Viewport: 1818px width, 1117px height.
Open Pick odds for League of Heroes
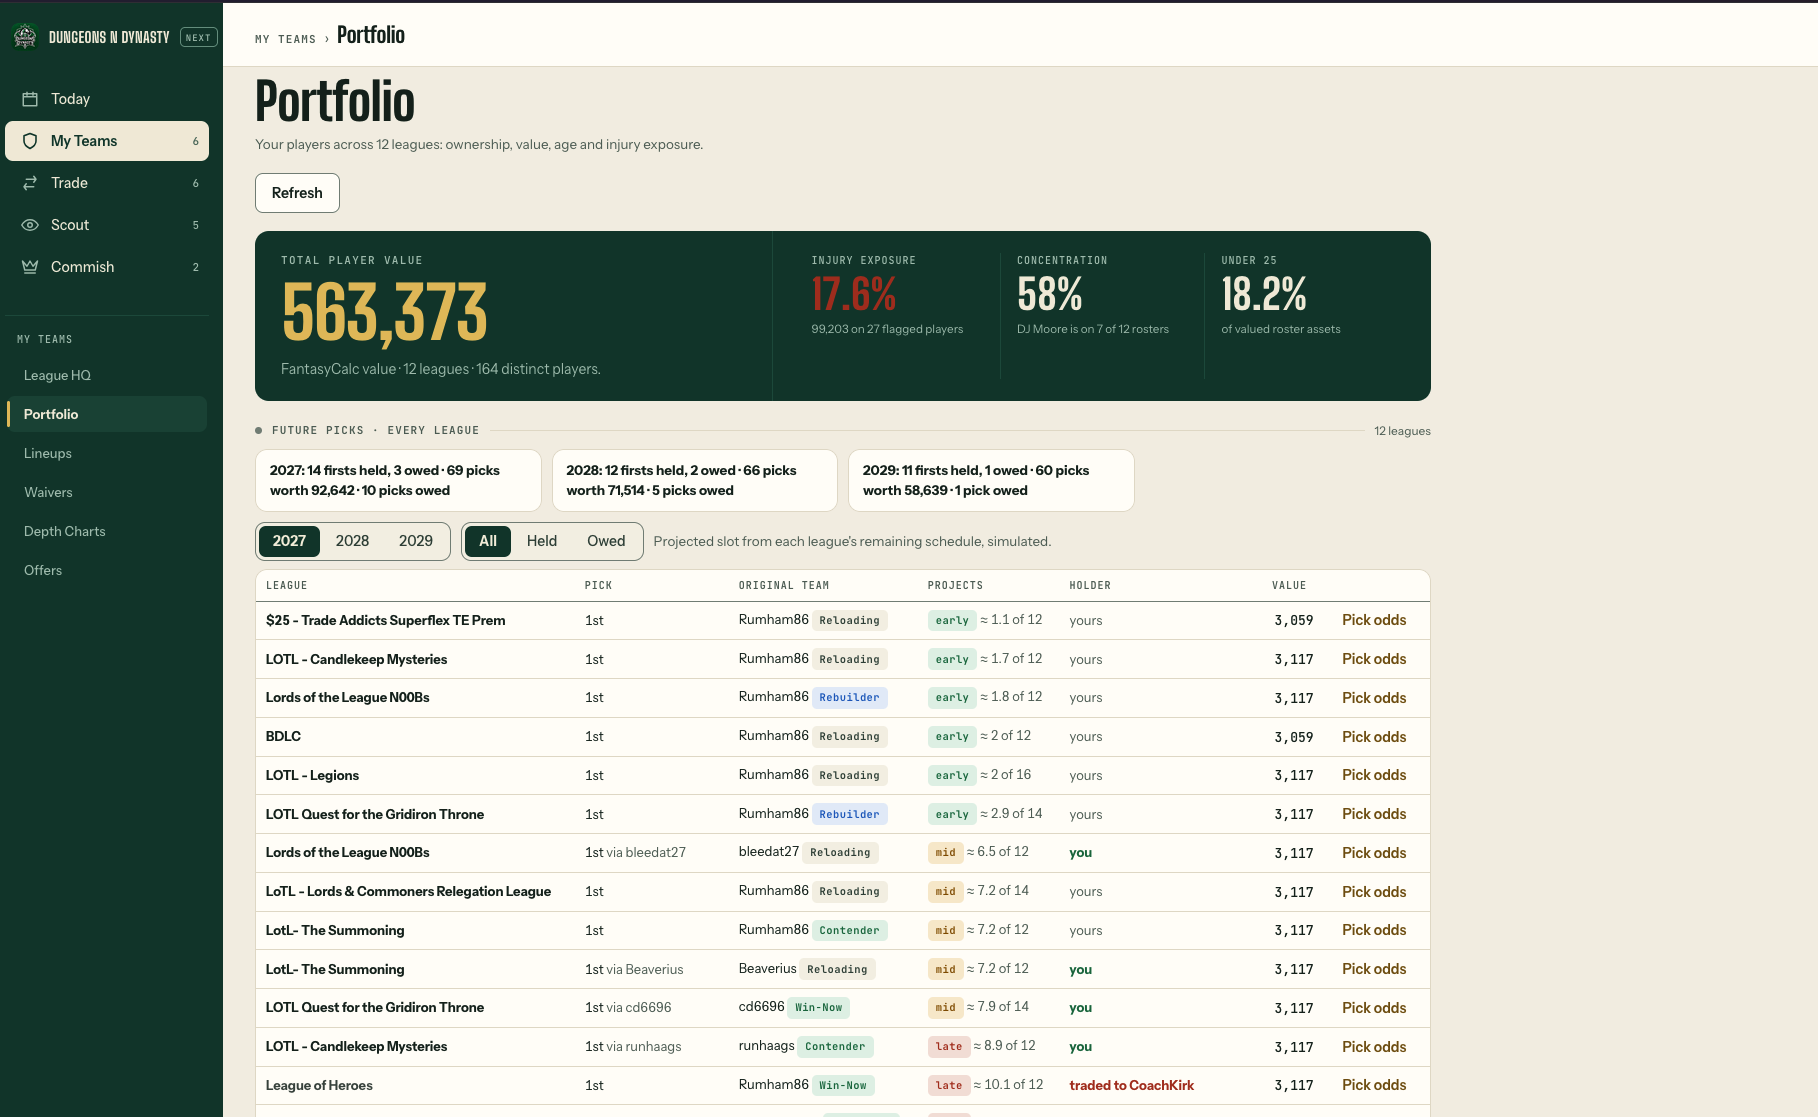pyautogui.click(x=1374, y=1085)
